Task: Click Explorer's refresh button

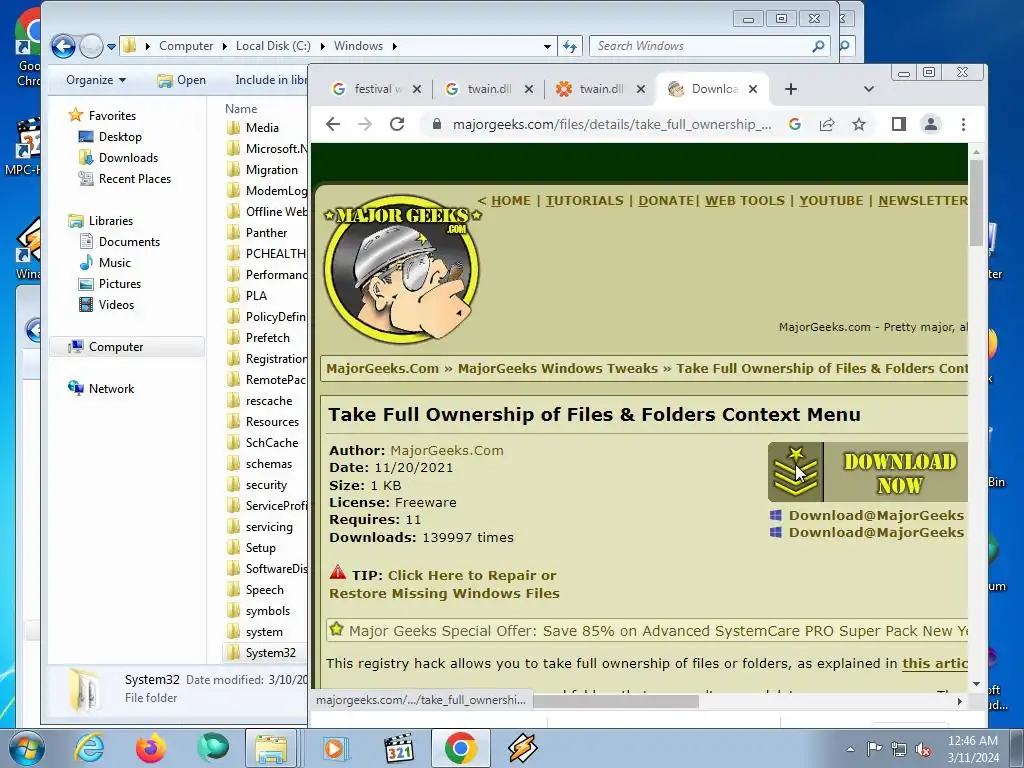Action: (x=569, y=46)
